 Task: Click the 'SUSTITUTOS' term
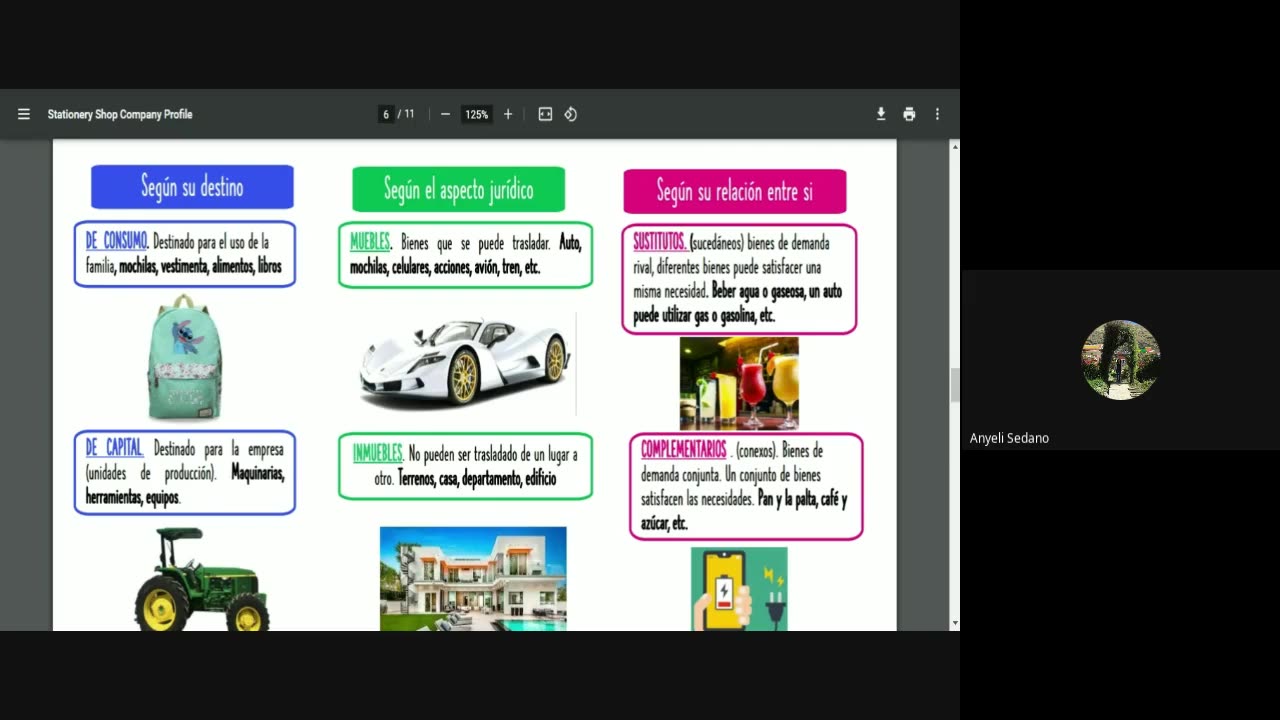tap(659, 243)
